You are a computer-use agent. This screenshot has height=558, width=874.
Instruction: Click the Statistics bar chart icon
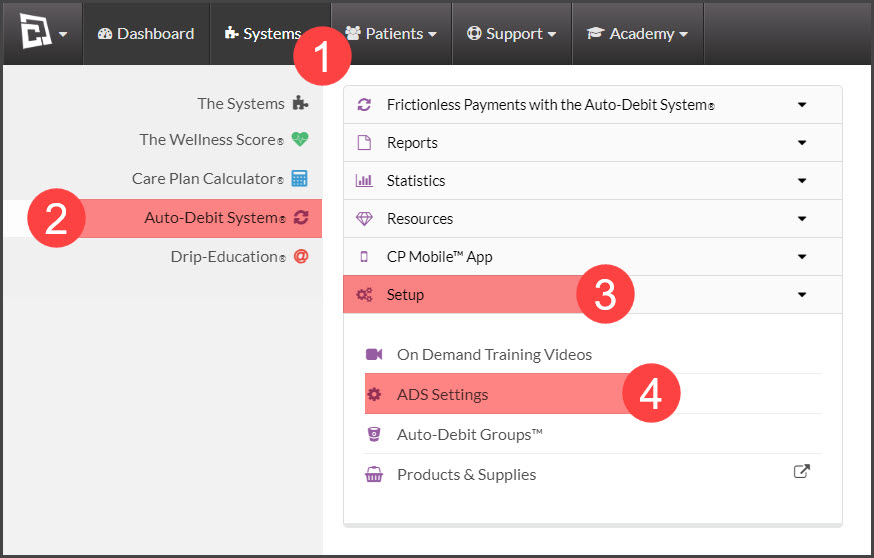coord(364,181)
